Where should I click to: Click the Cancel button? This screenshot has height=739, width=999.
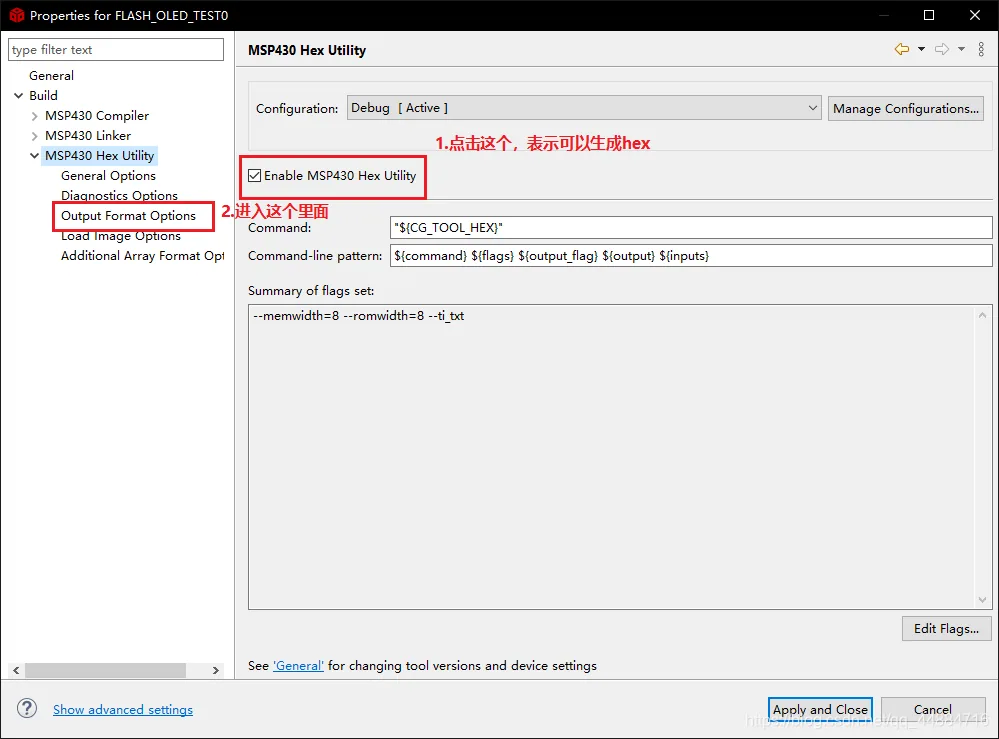coord(933,709)
